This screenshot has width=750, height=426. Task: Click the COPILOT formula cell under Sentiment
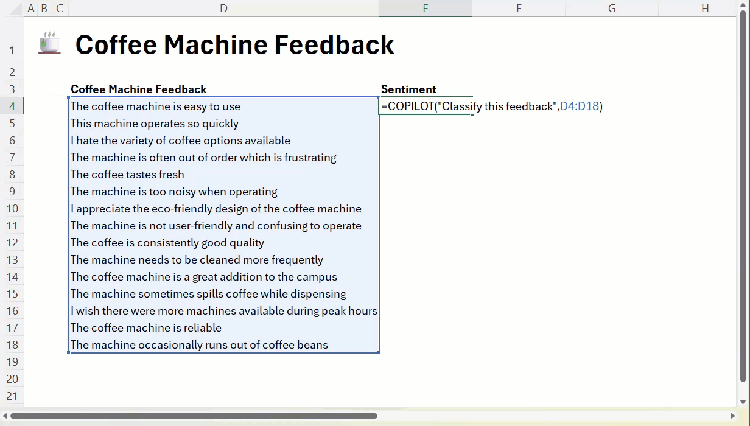click(426, 106)
